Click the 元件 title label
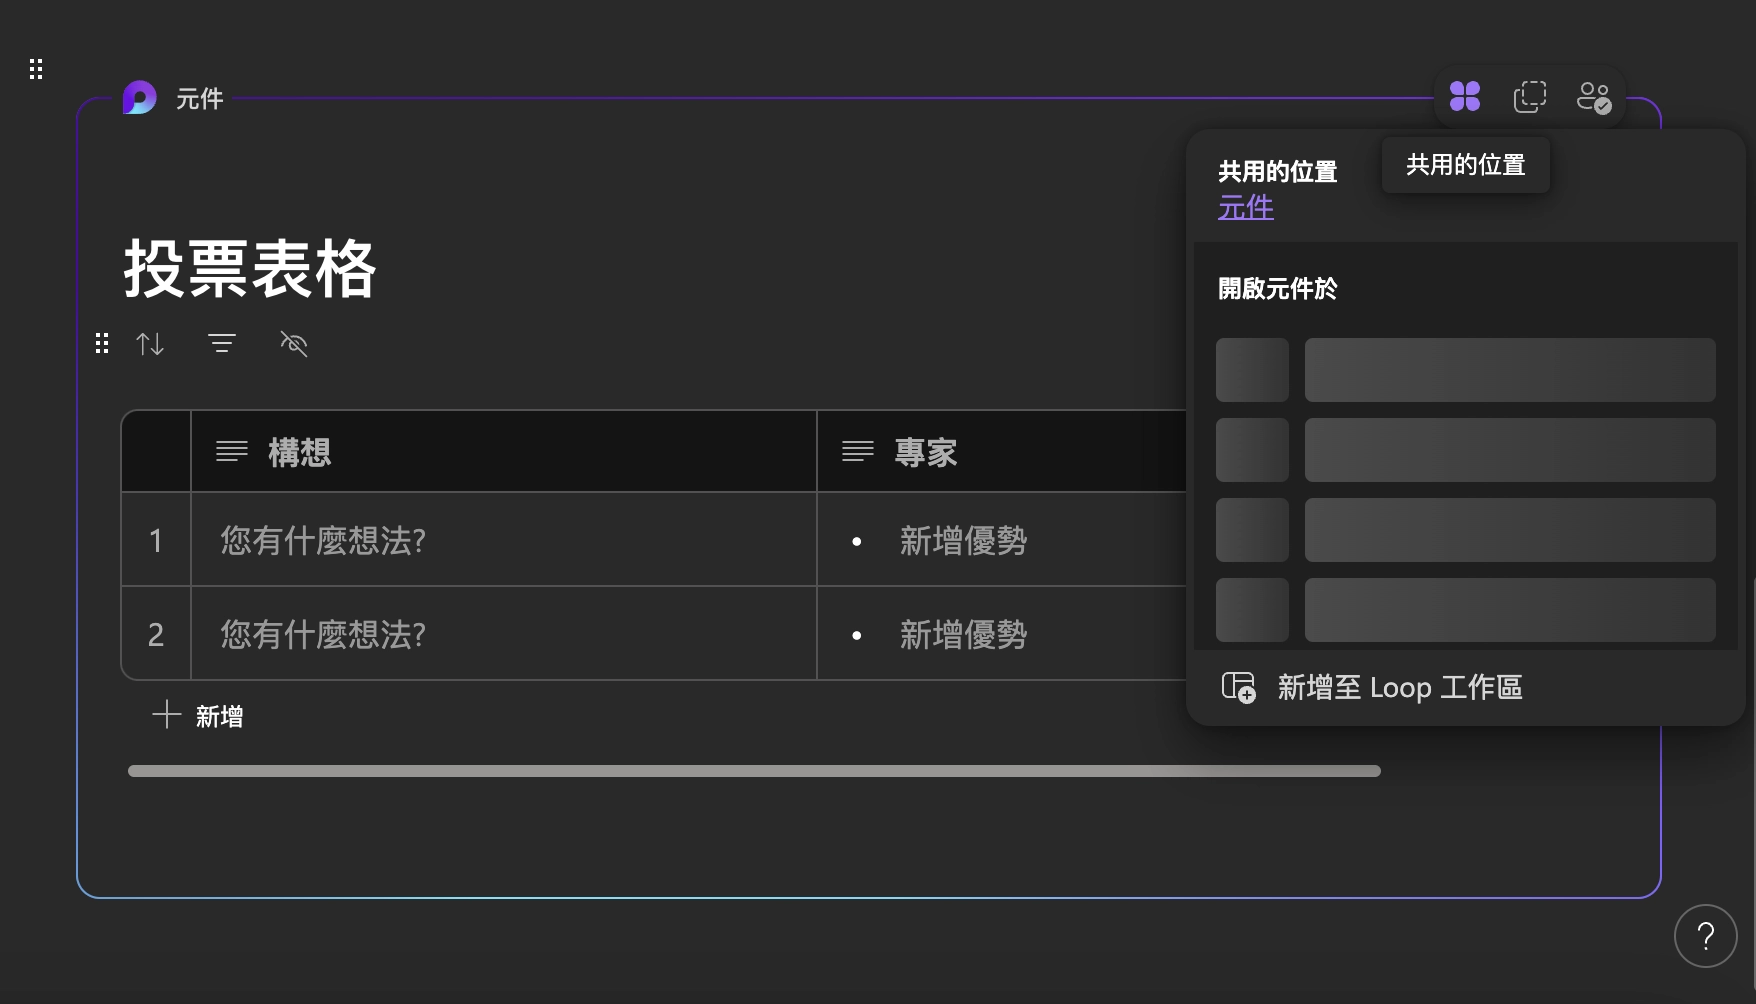This screenshot has width=1756, height=1004. pyautogui.click(x=200, y=99)
